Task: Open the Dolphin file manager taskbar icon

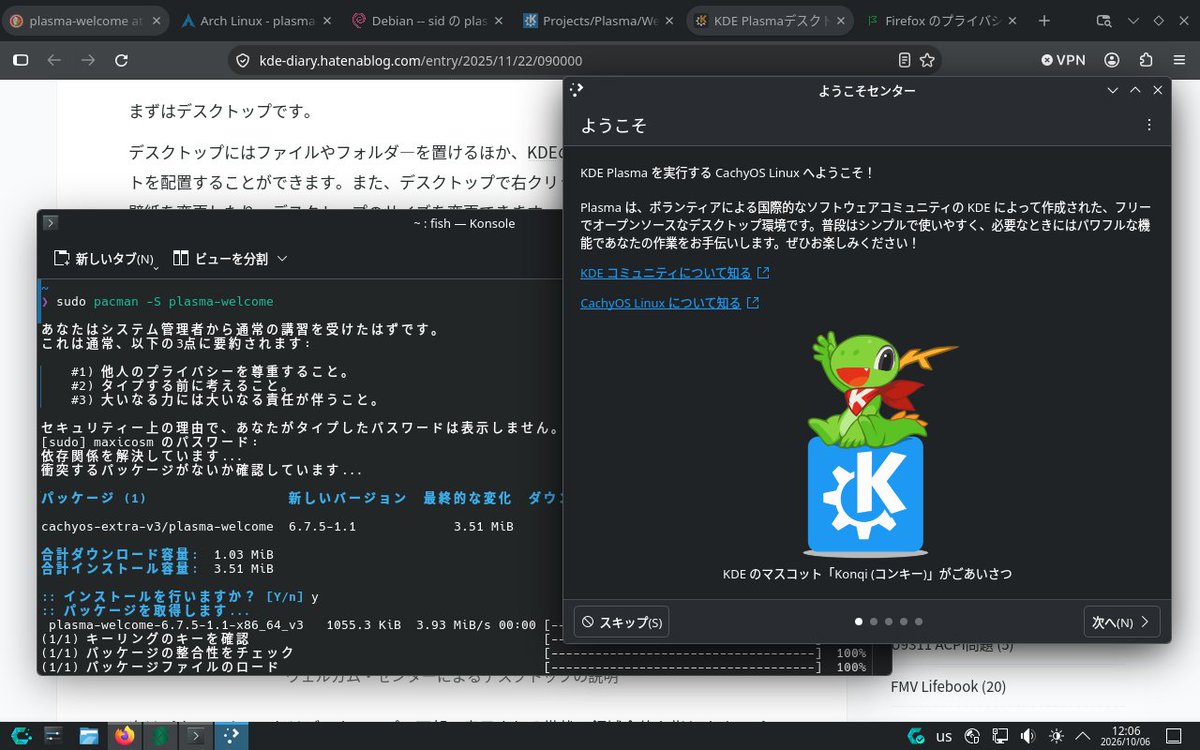Action: [90, 736]
